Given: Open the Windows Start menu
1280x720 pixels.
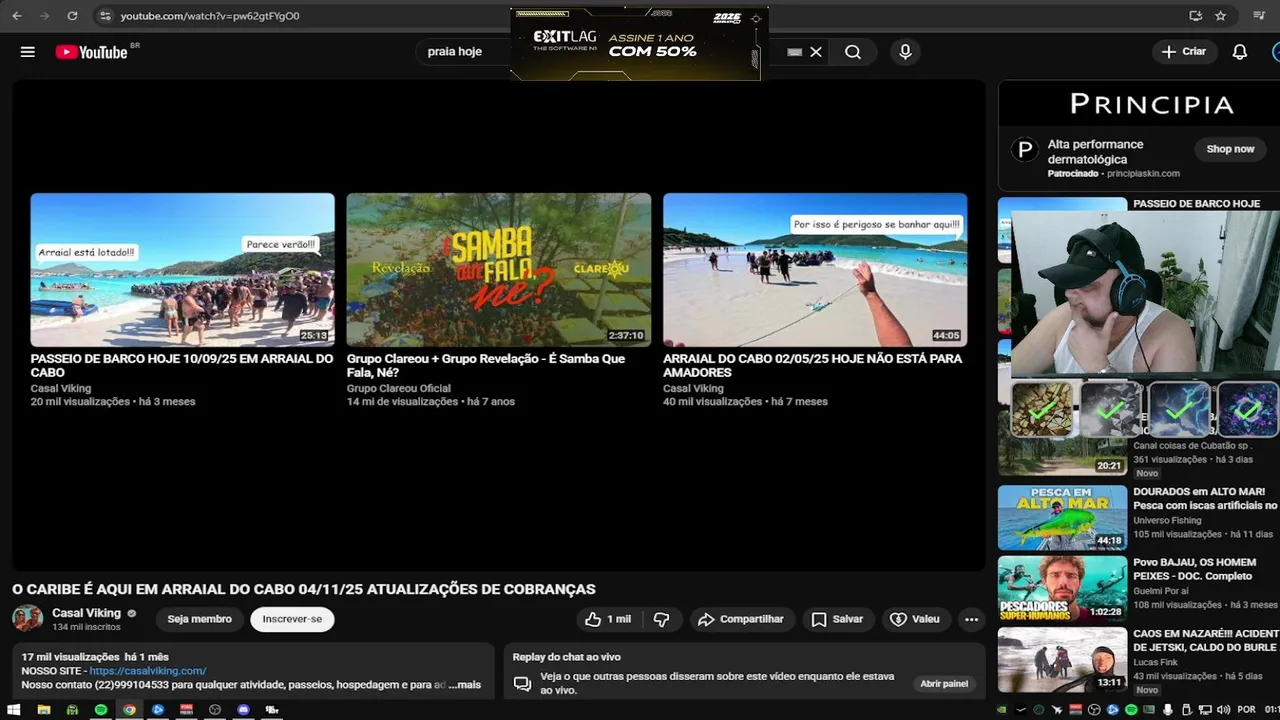Looking at the screenshot, I should click(x=14, y=710).
